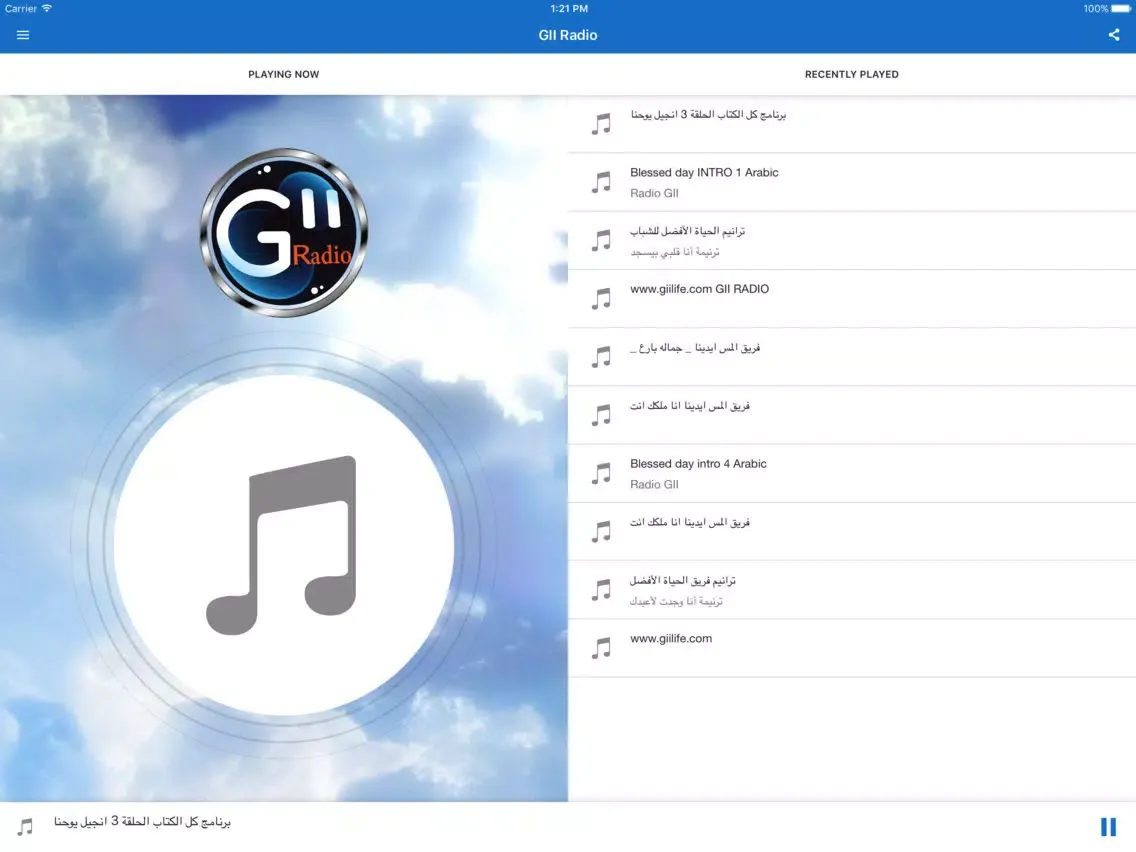
Task: Open first track برنامج كل الكتاب الحلقة 3 in list
Action: pos(852,124)
